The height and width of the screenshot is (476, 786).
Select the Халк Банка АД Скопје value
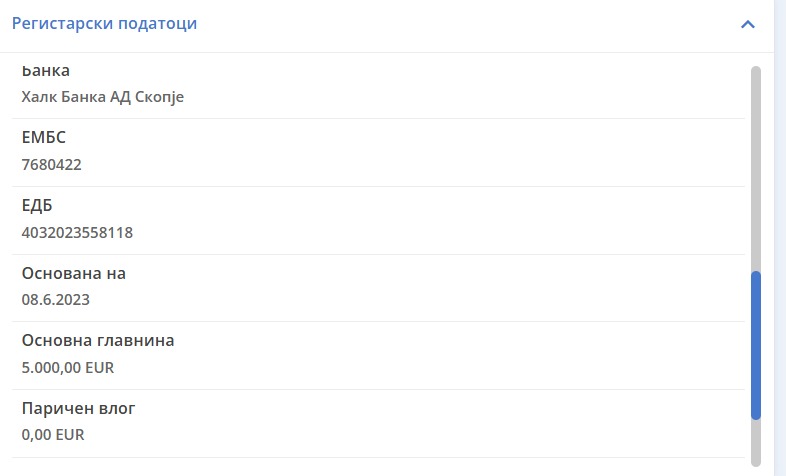103,97
